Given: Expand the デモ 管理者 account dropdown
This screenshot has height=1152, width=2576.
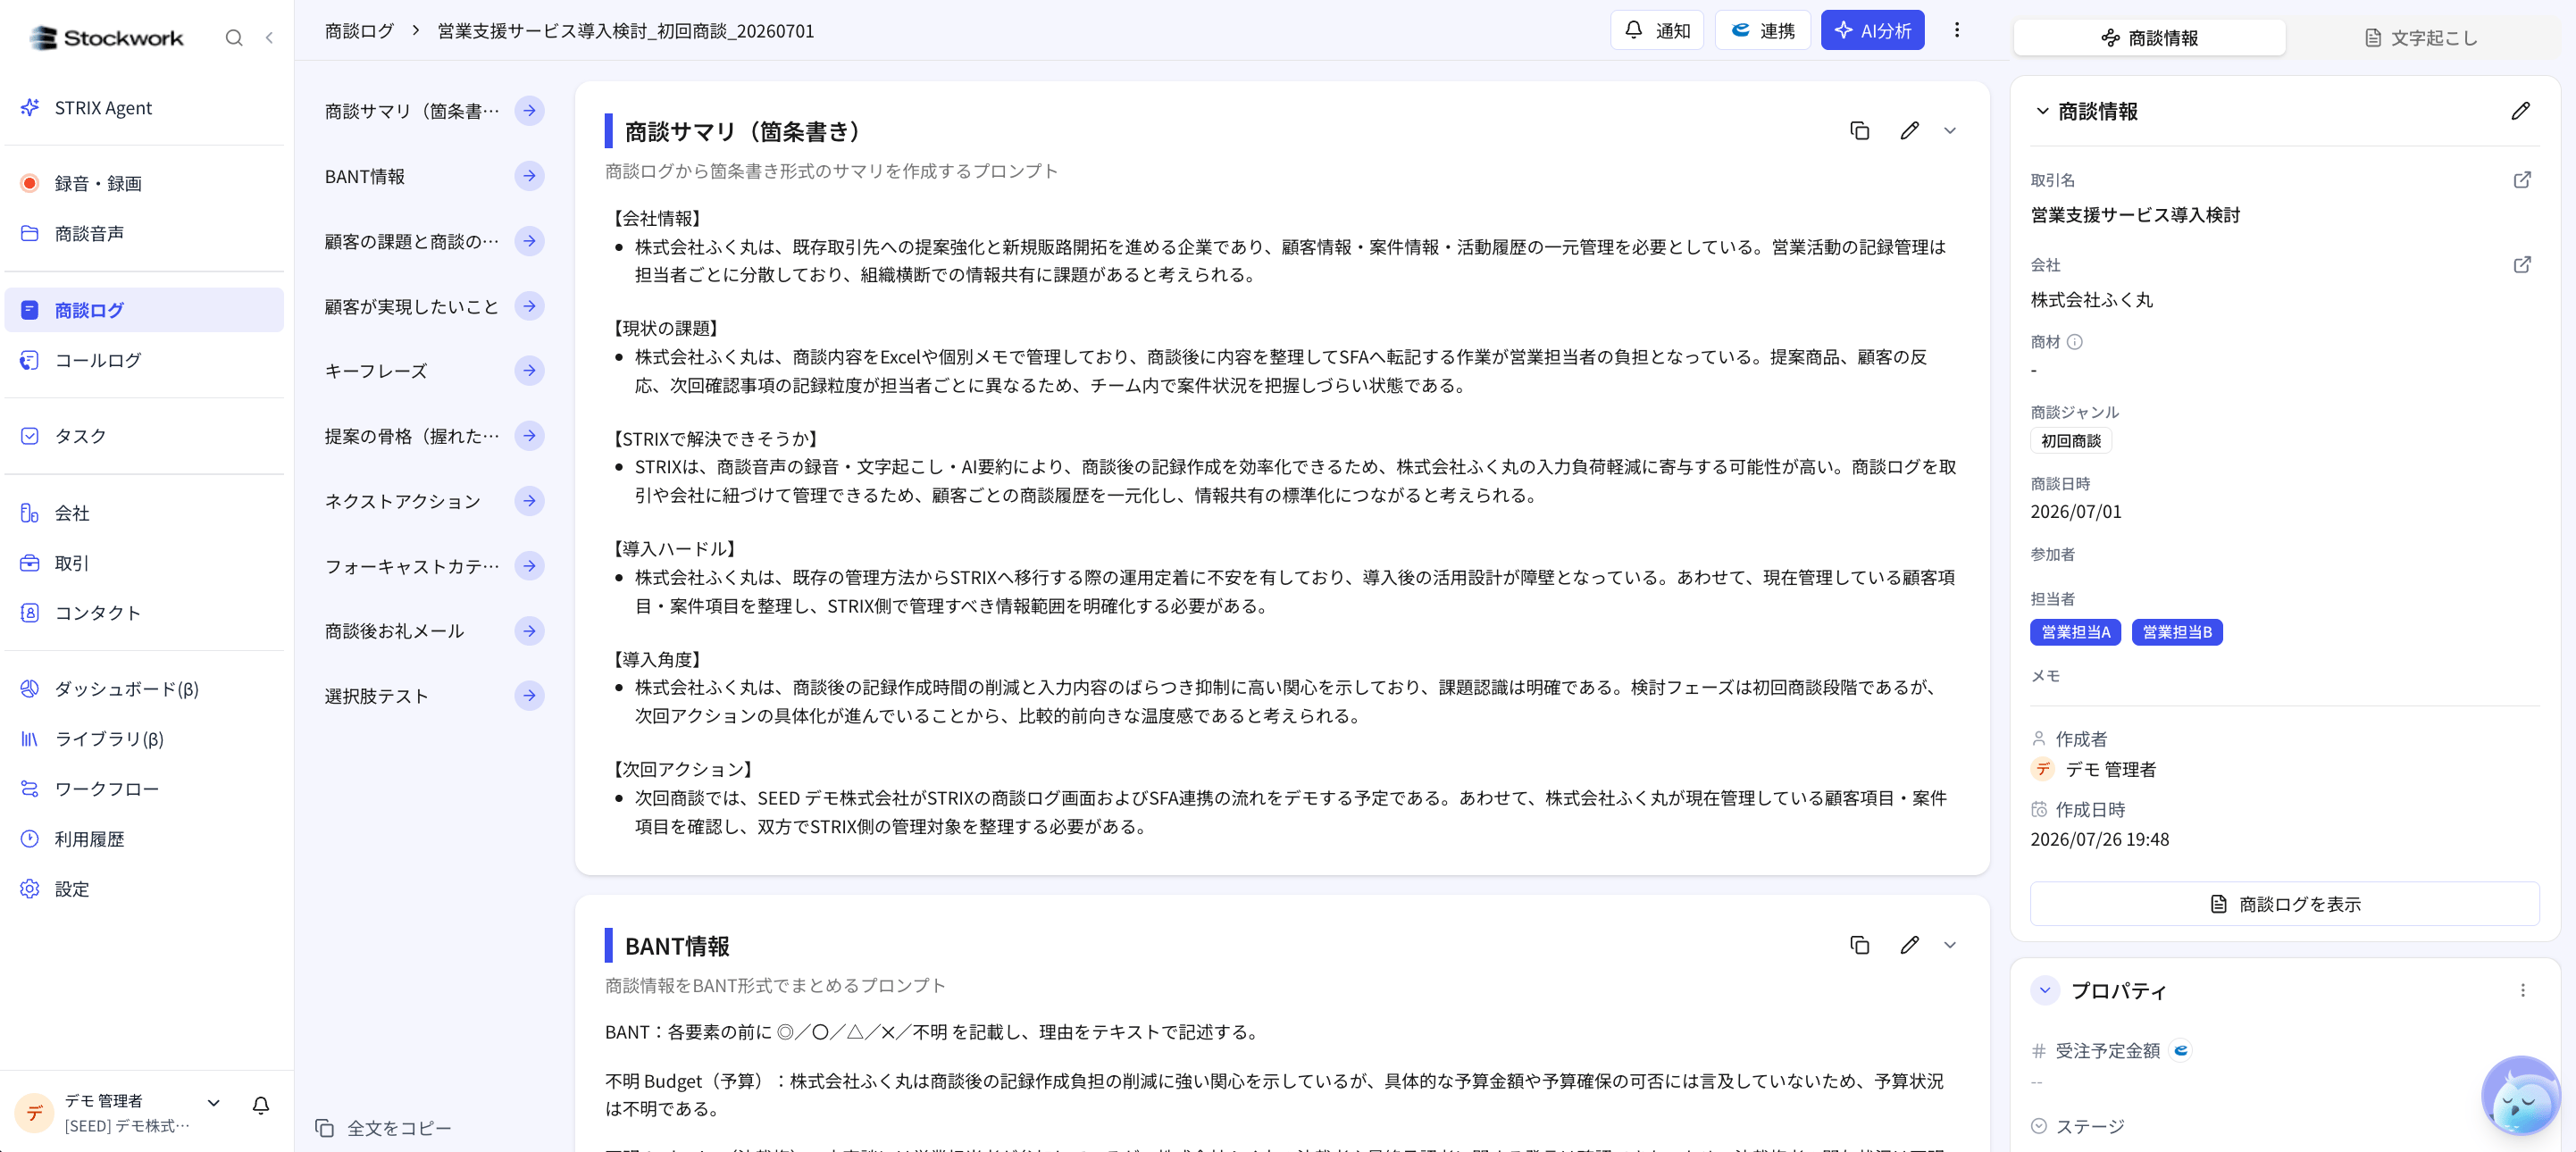Looking at the screenshot, I should click(x=213, y=1103).
